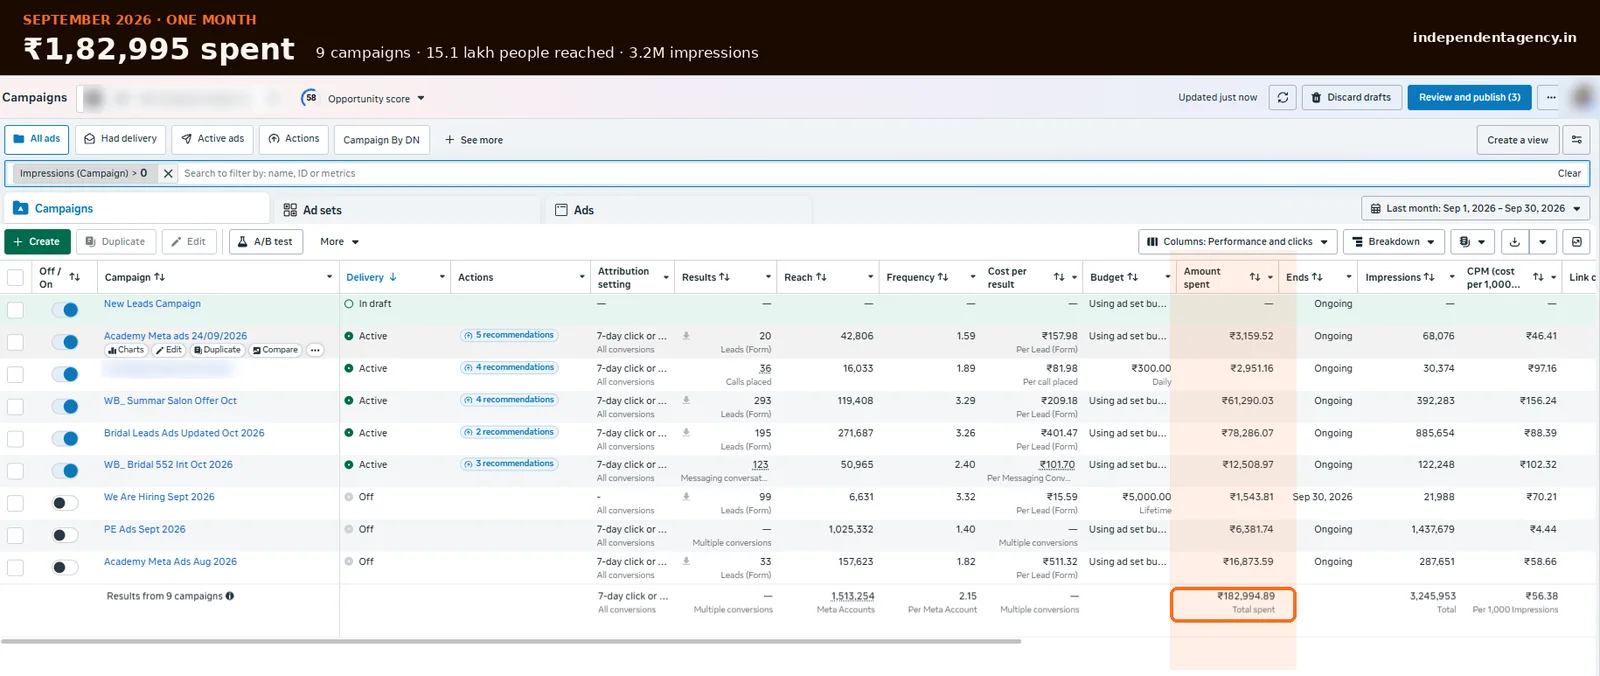Viewport: 1600px width, 676px height.
Task: Select the Bridal Leads Ads Updated Oct 2026 checkbox
Action: 15,439
